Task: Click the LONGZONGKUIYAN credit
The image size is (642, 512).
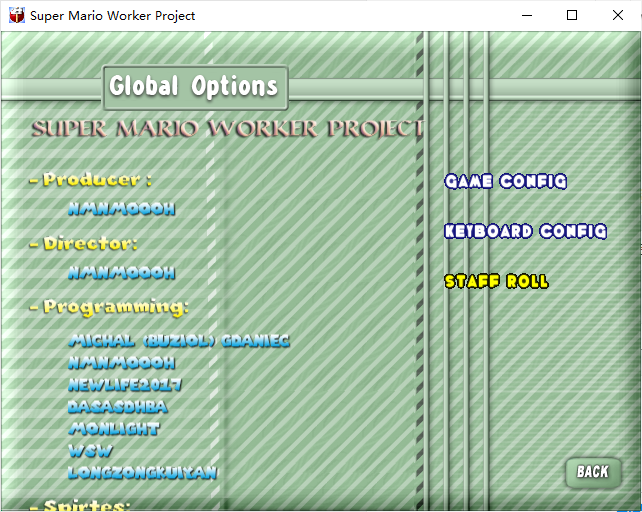Action: tap(142, 473)
